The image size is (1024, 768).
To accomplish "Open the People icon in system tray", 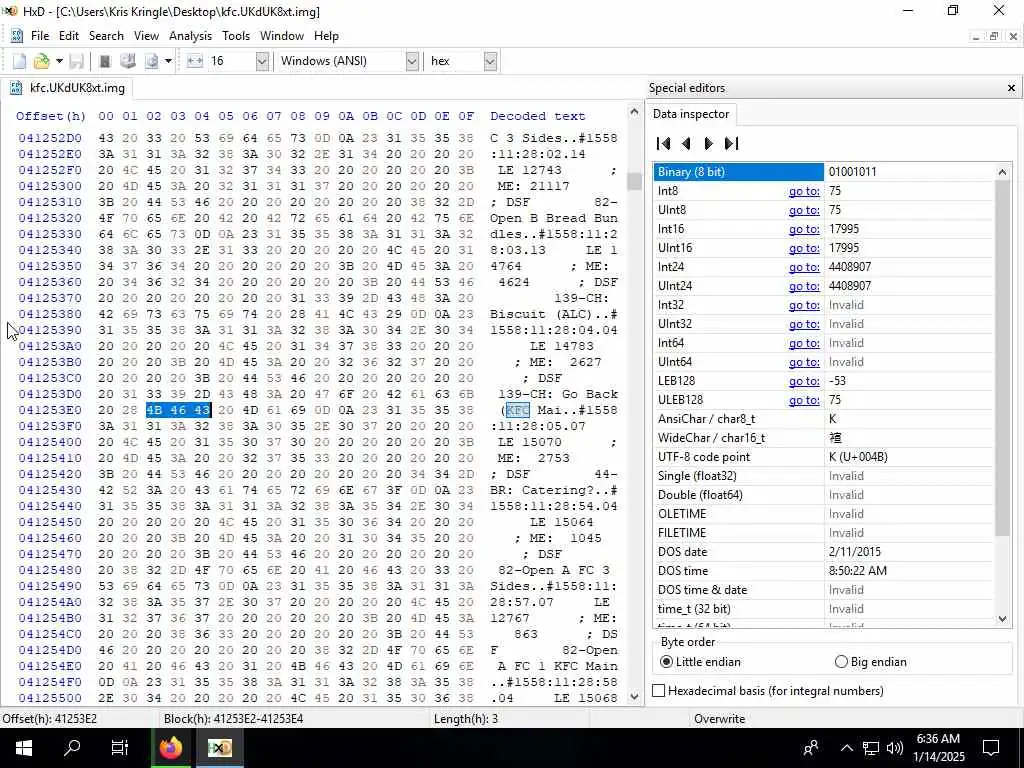I will (x=811, y=748).
